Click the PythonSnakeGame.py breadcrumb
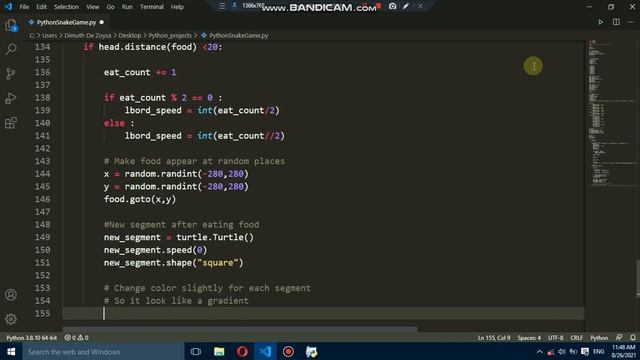This screenshot has height=360, width=640. pyautogui.click(x=235, y=36)
